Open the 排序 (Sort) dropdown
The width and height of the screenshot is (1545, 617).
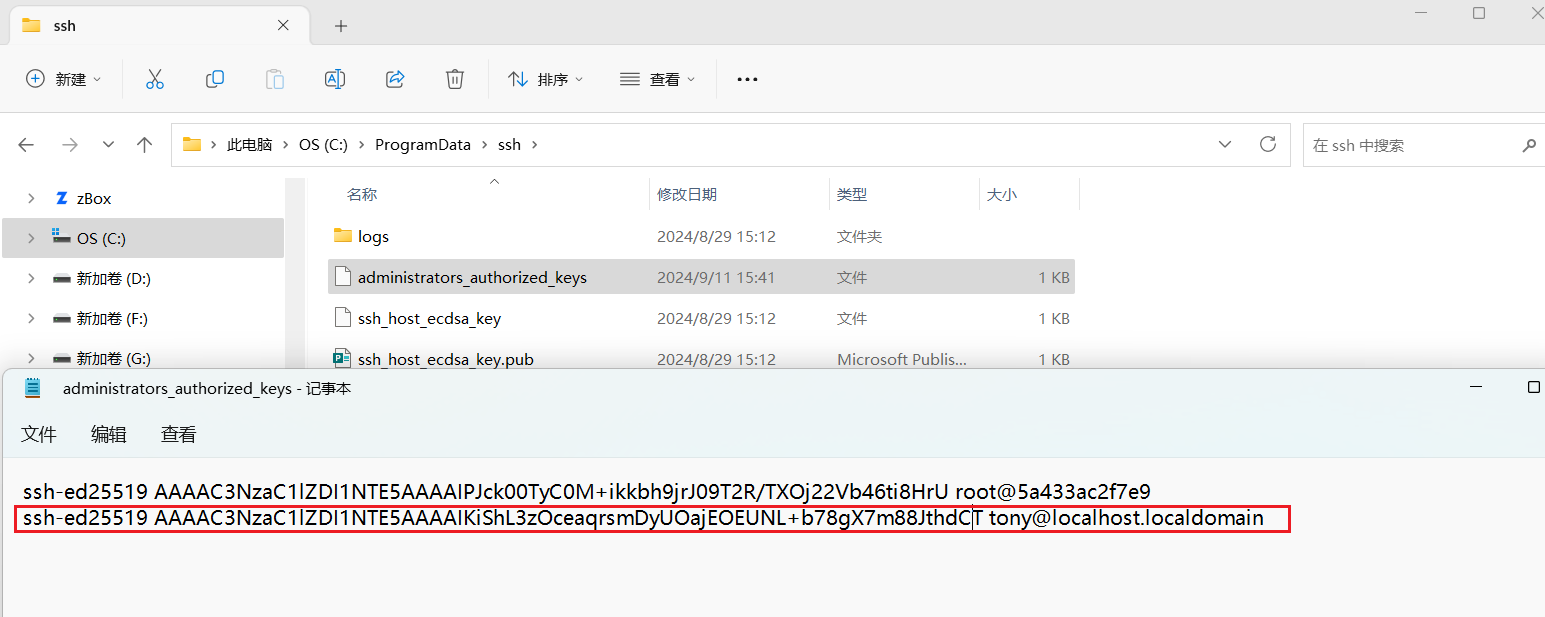click(x=546, y=79)
